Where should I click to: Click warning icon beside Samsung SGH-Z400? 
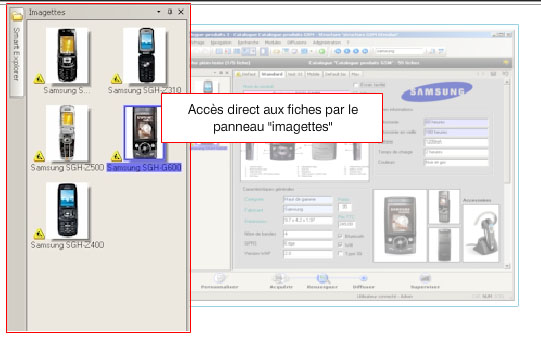[39, 234]
